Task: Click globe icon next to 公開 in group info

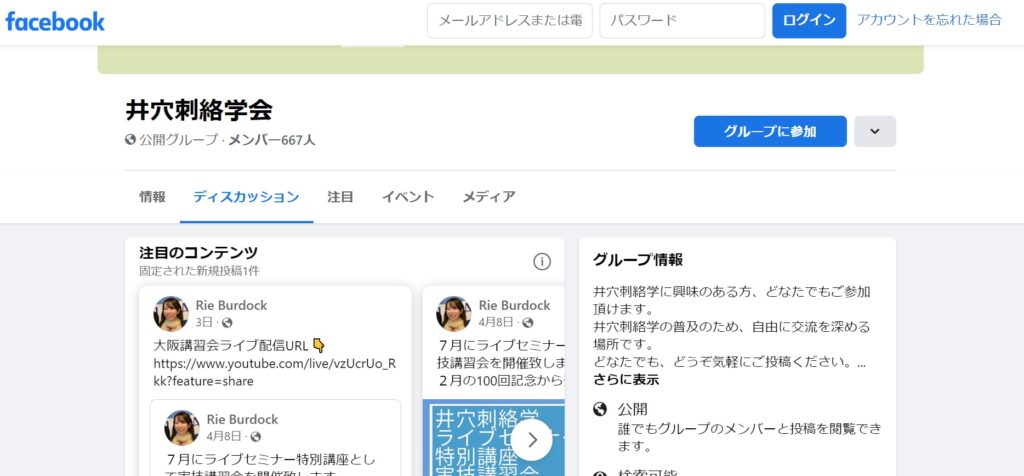Action: 600,409
